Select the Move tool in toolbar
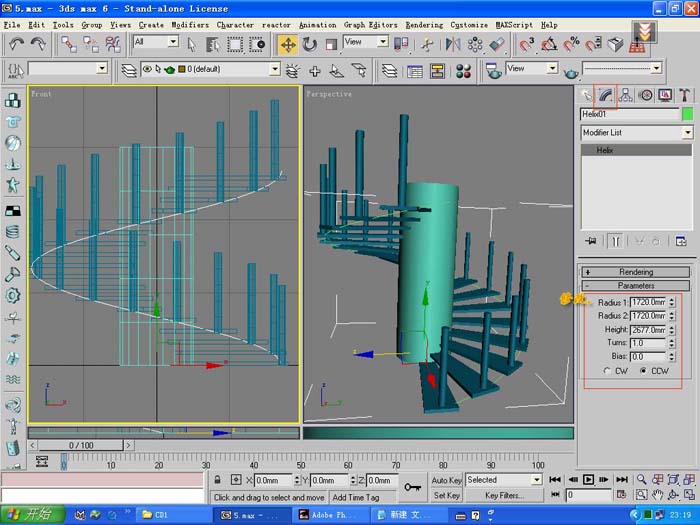 (x=288, y=44)
